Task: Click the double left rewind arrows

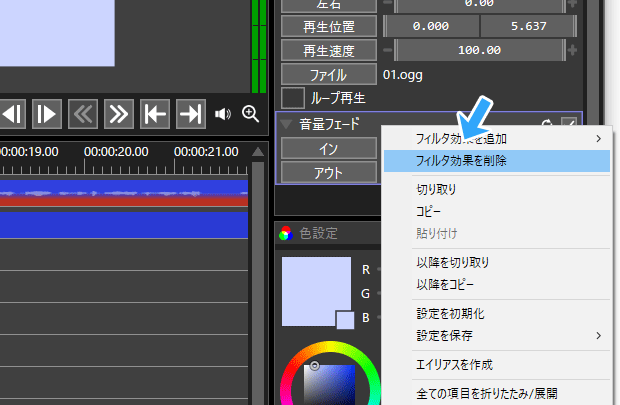Action: point(83,114)
